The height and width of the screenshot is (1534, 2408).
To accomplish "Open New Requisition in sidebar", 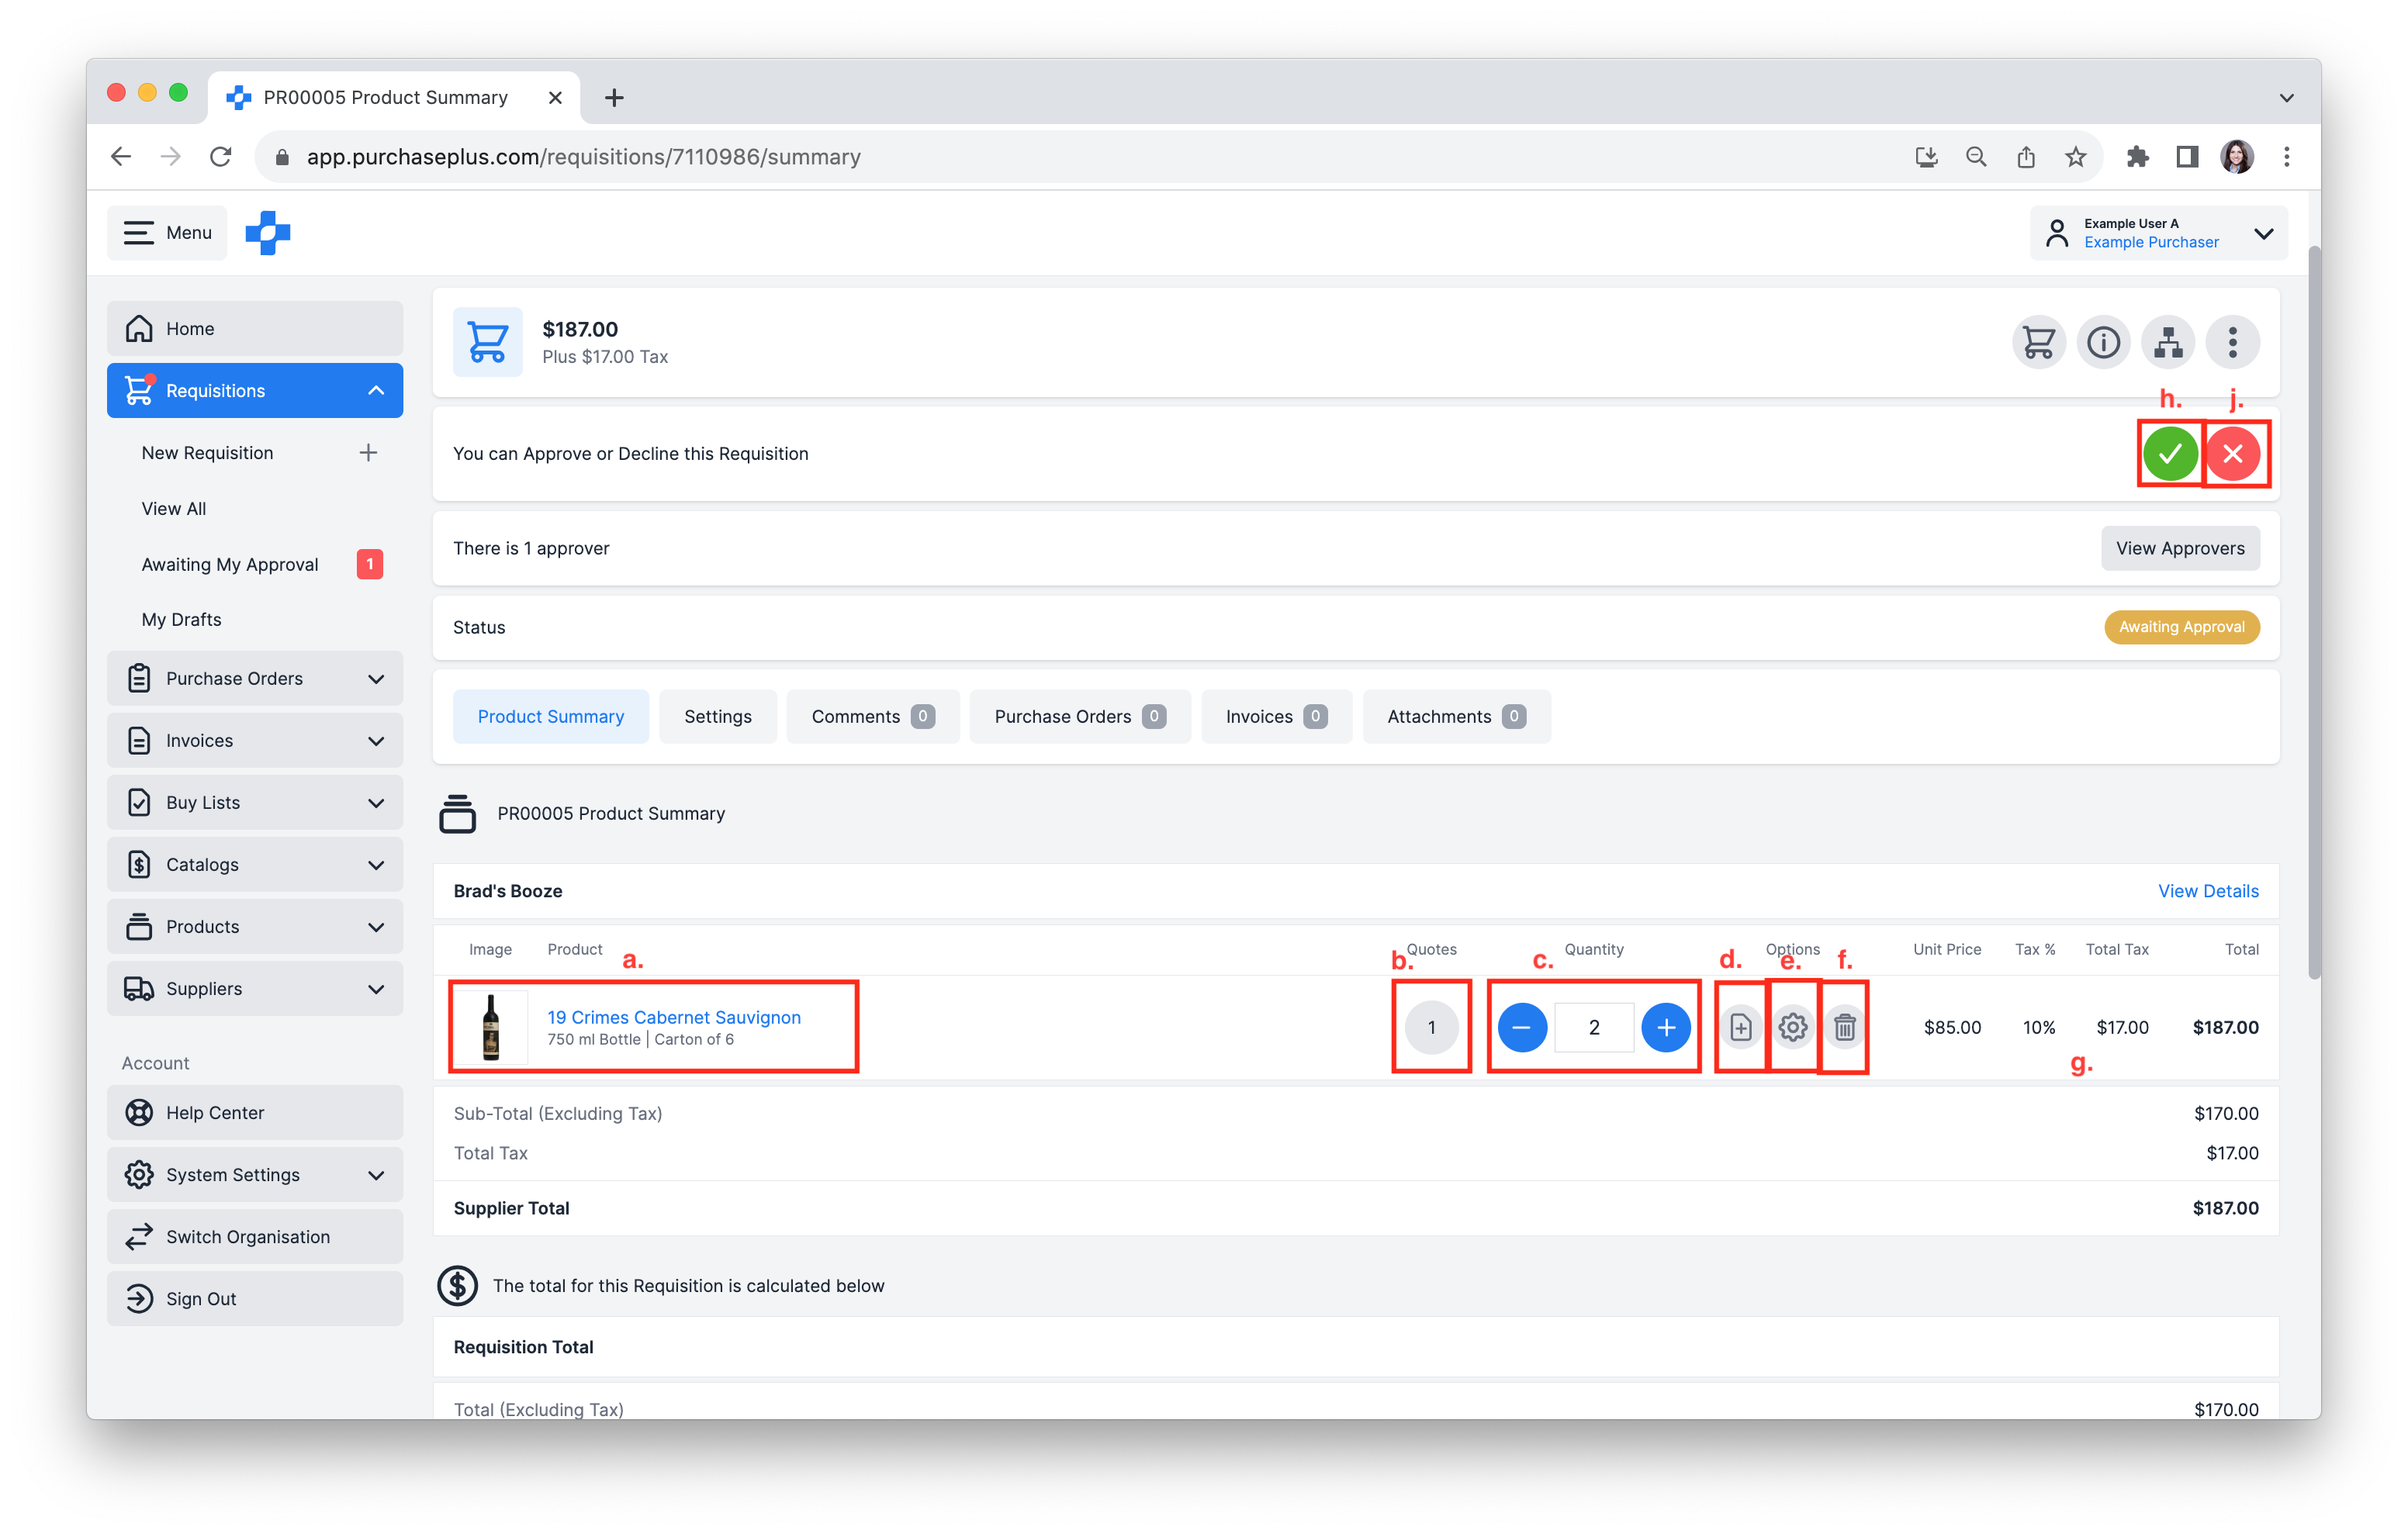I will point(207,453).
